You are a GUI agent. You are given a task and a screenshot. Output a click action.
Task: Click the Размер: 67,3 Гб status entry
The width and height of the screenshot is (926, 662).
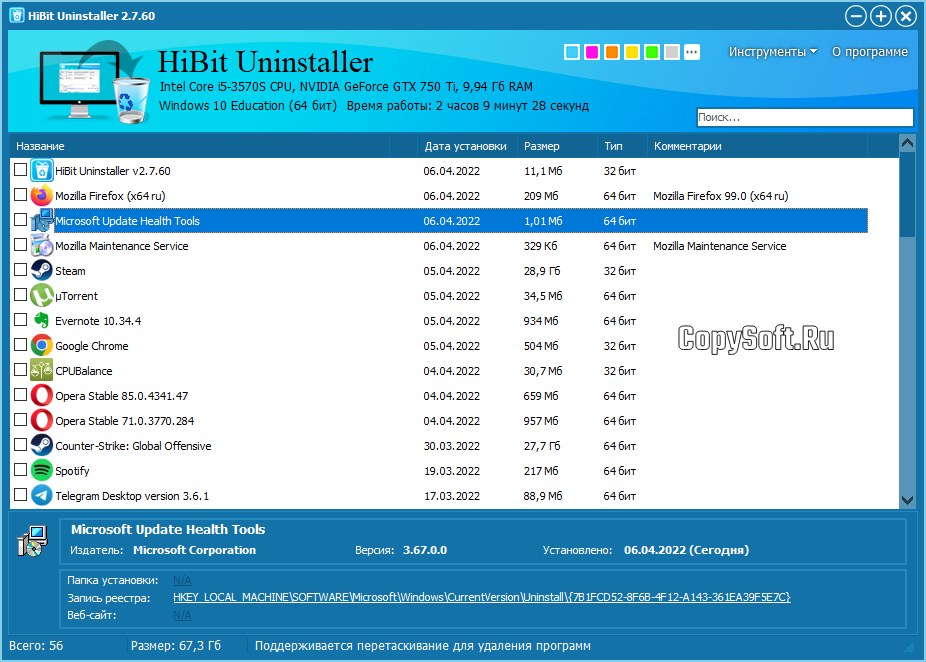point(176,645)
